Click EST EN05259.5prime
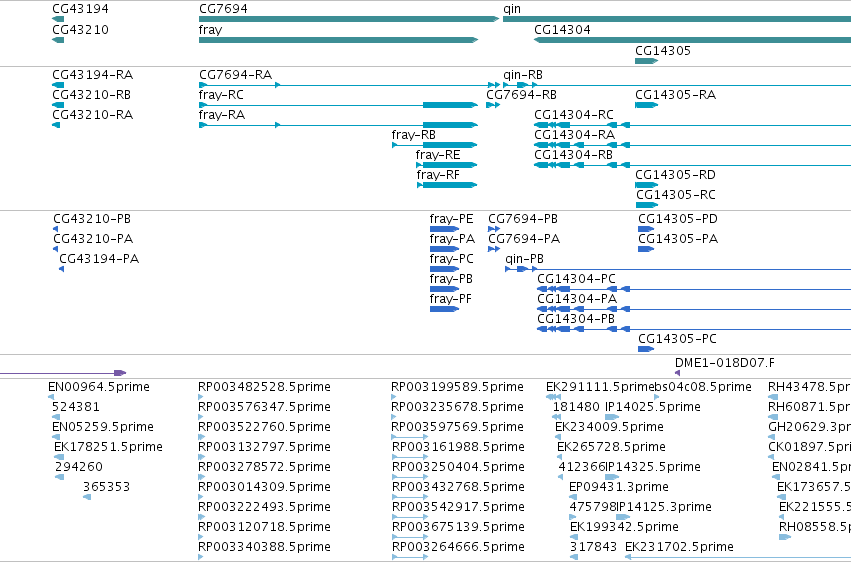 58,437
